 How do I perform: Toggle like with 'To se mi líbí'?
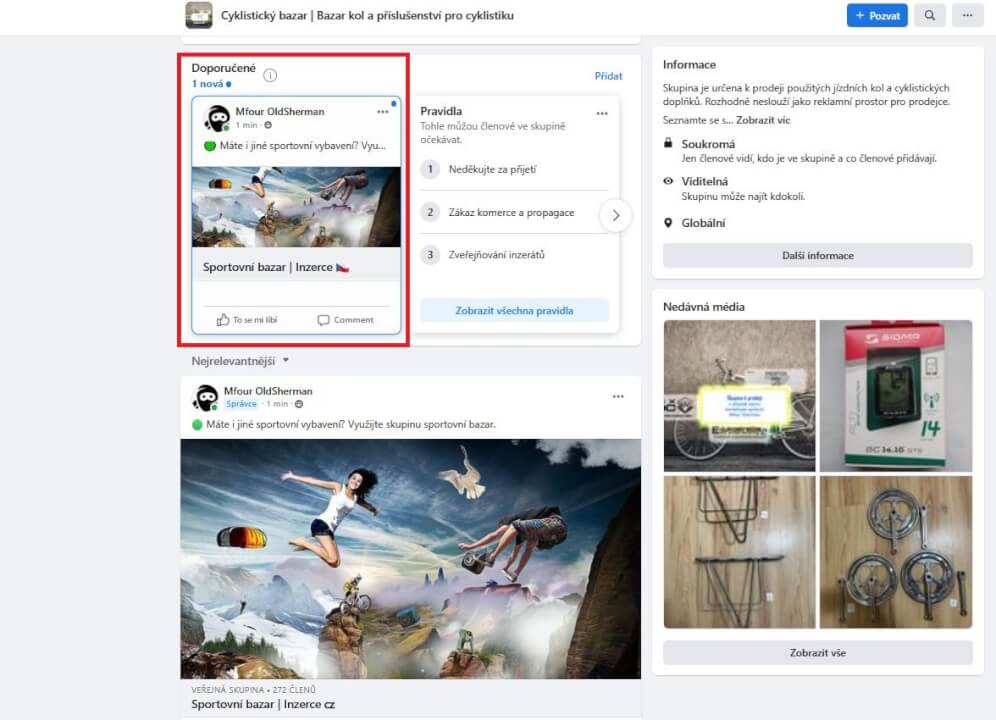click(x=247, y=319)
